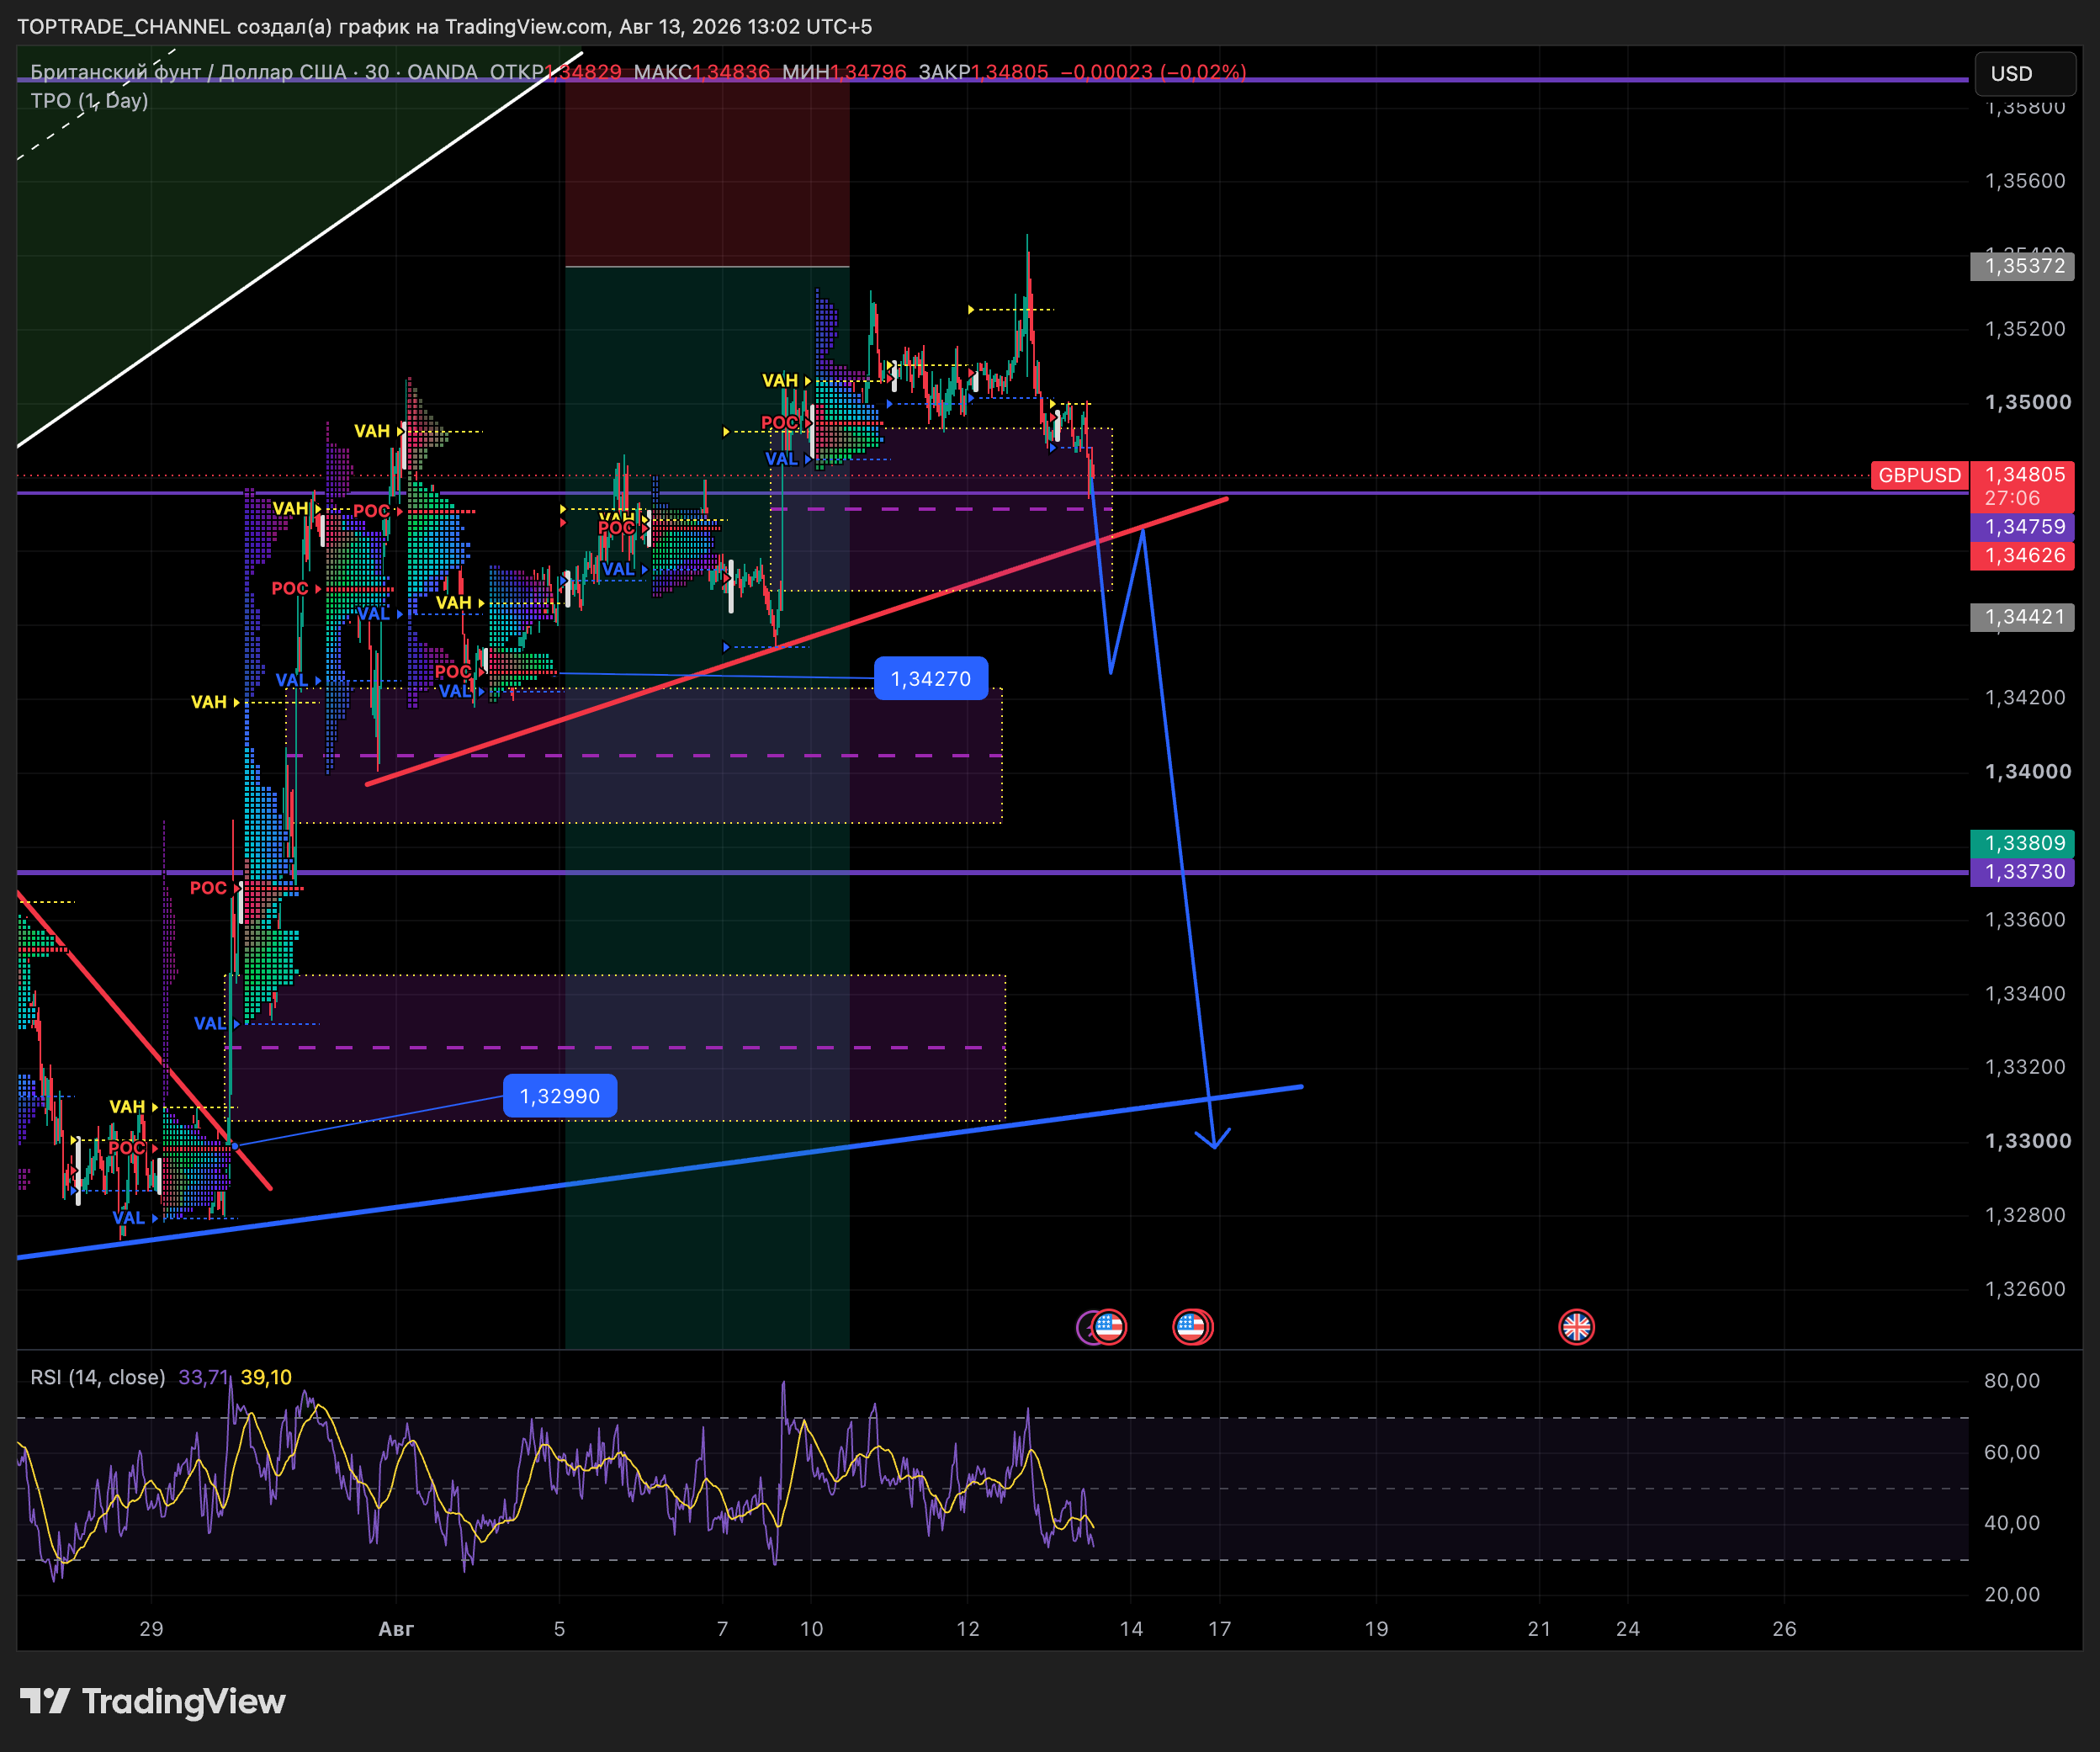2100x1752 pixels.
Task: Click the chart title 'Британский фунт / Доллар США'
Action: tap(188, 72)
